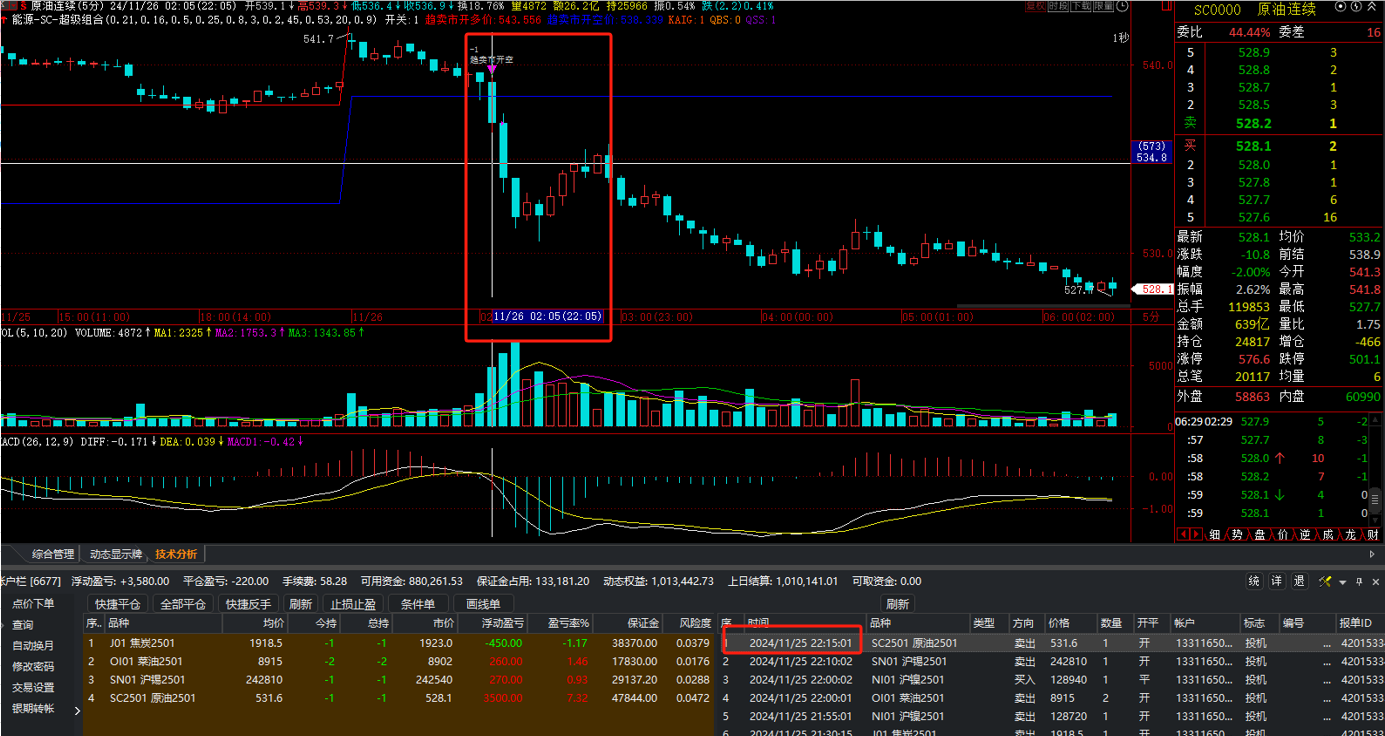
Task: Click the 快捷反手 button
Action: (248, 604)
